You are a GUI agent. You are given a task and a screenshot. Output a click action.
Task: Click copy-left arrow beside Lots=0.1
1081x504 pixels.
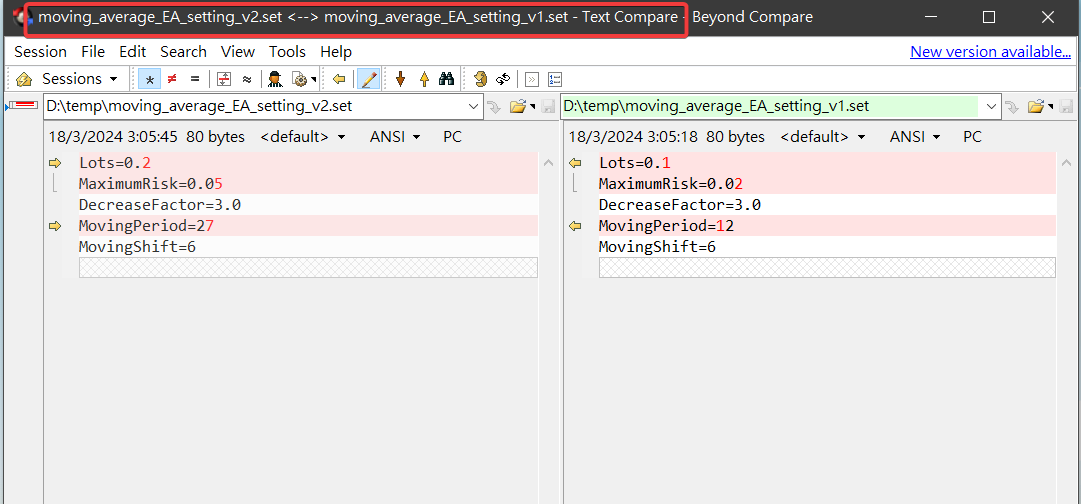[x=575, y=163]
